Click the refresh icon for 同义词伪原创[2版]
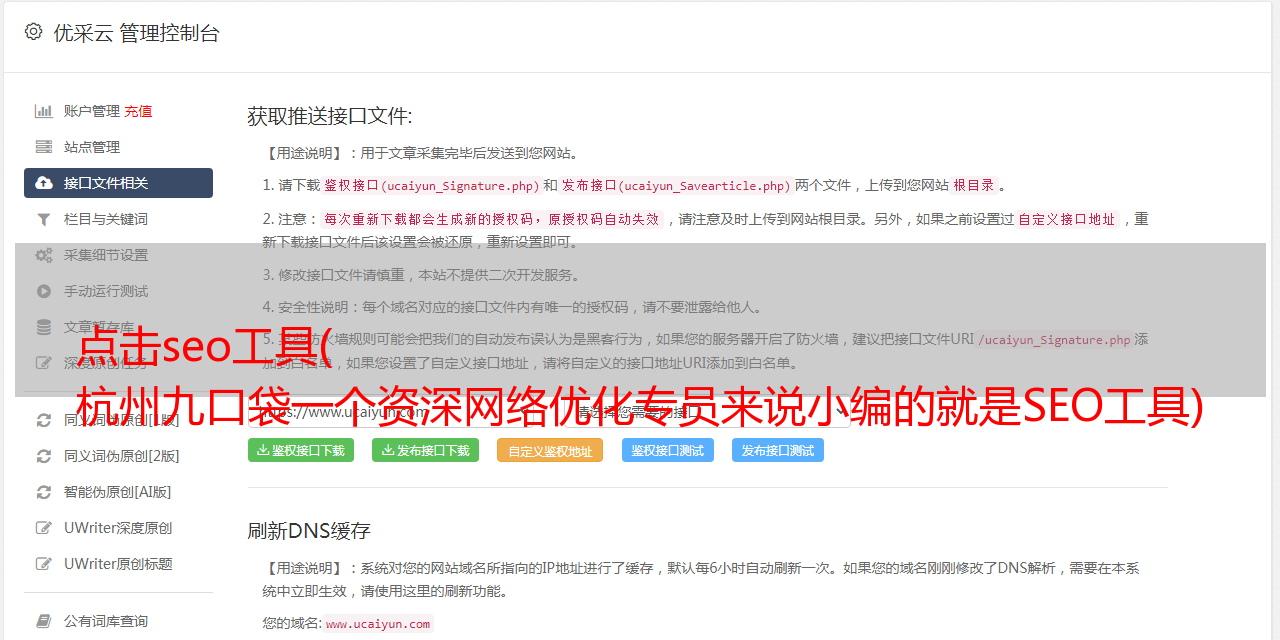 [44, 456]
